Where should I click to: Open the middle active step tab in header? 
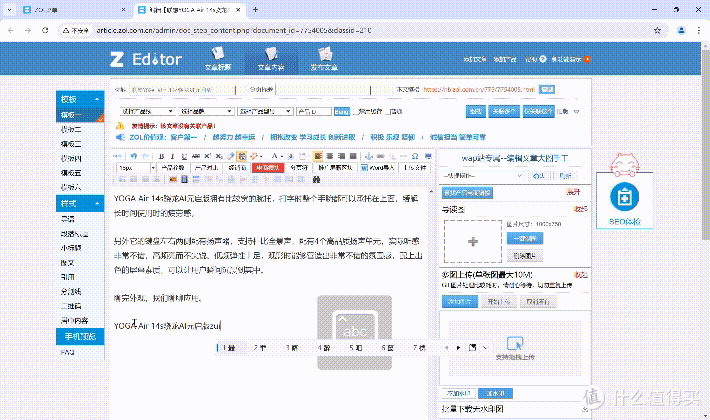coord(271,59)
